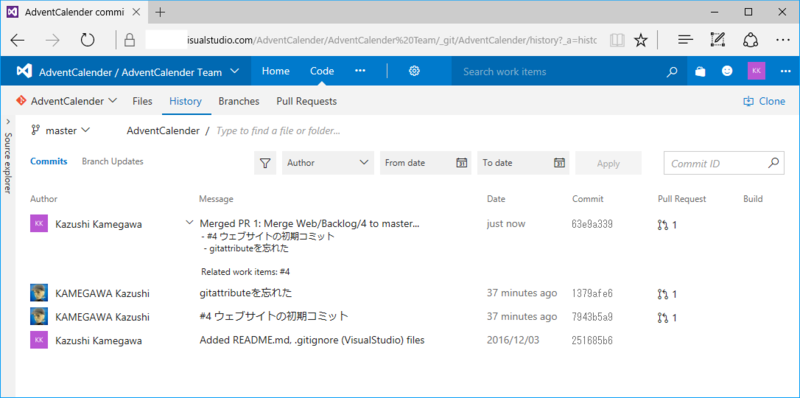Image resolution: width=800 pixels, height=398 pixels.
Task: Click commit hash 251685b6
Action: [592, 340]
